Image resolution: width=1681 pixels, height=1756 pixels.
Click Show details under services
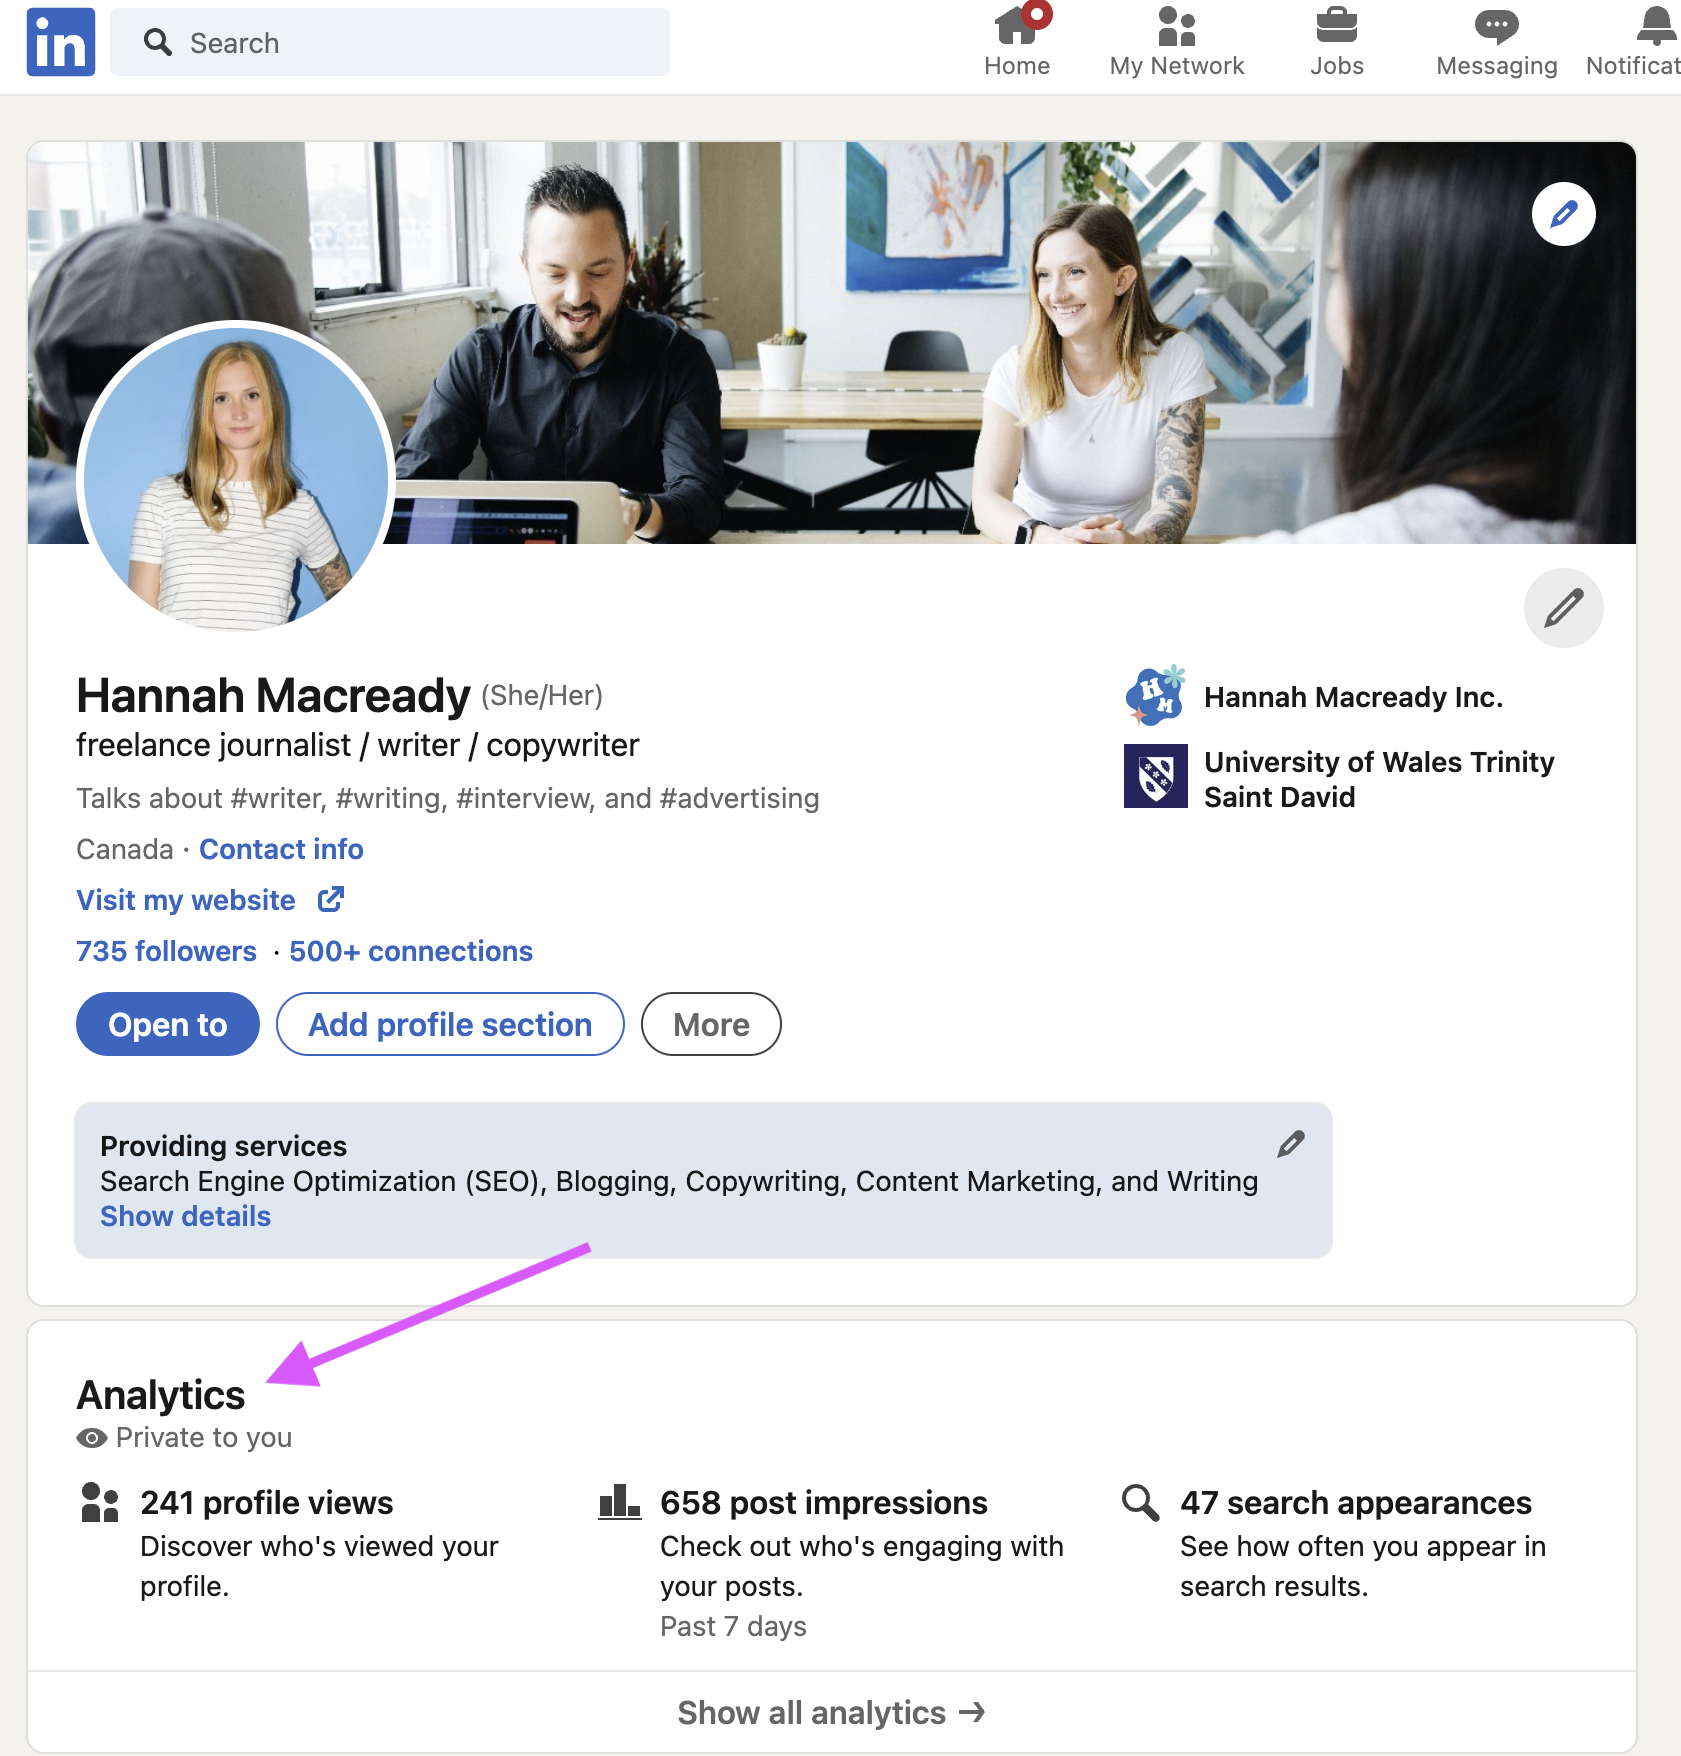(185, 1216)
